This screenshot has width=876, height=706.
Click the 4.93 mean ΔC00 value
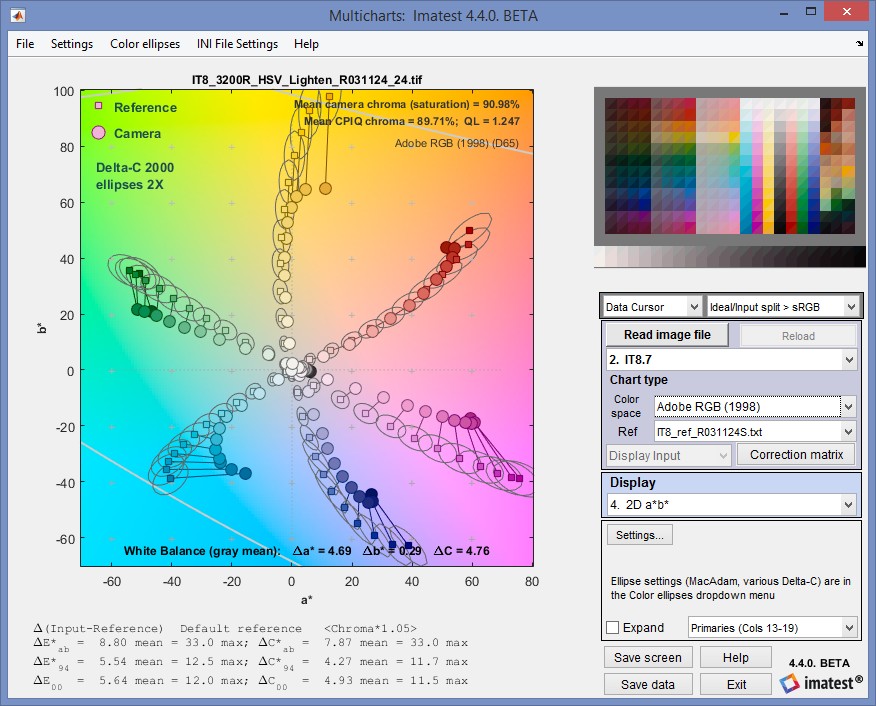pyautogui.click(x=338, y=680)
